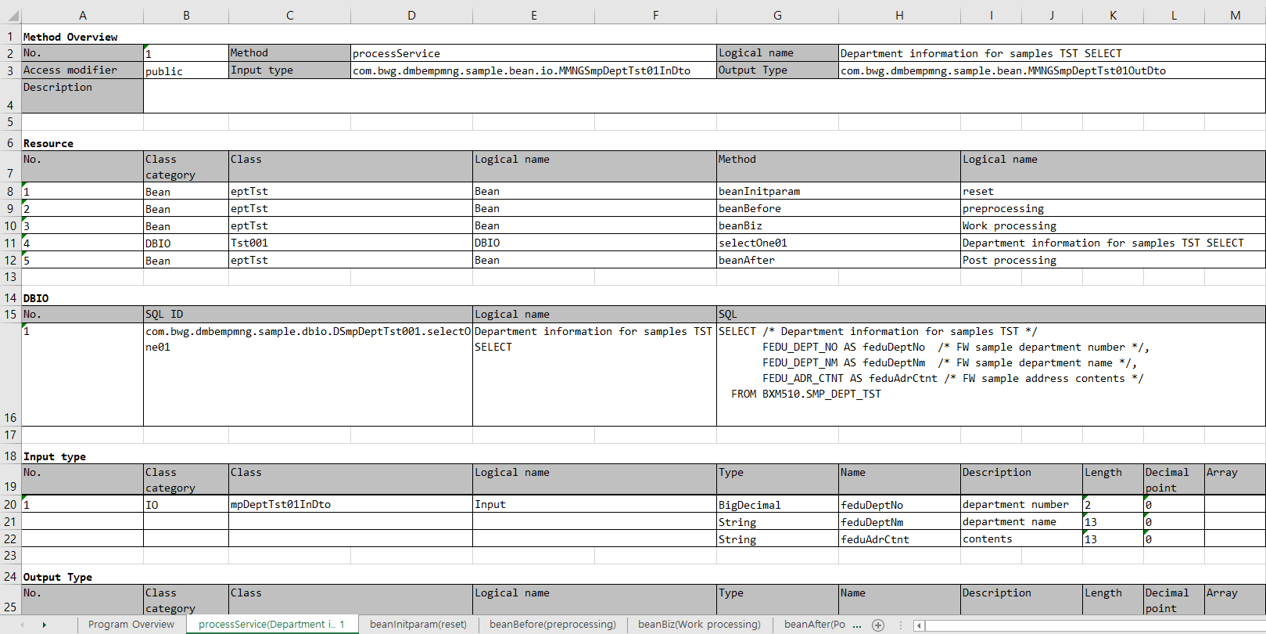This screenshot has width=1266, height=634.
Task: Click the select-all corner triangle
Action: (x=11, y=15)
